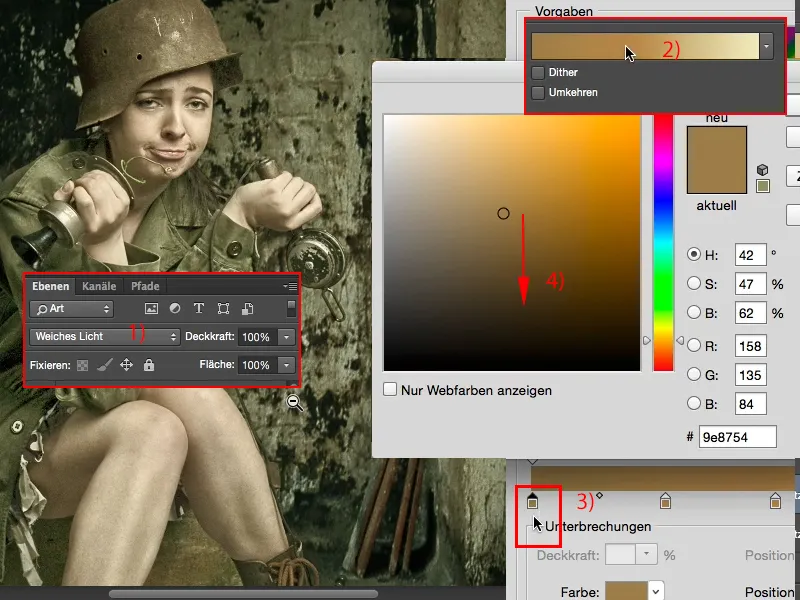The image size is (800, 600).
Task: Select the pixel layers filter icon
Action: (x=152, y=307)
